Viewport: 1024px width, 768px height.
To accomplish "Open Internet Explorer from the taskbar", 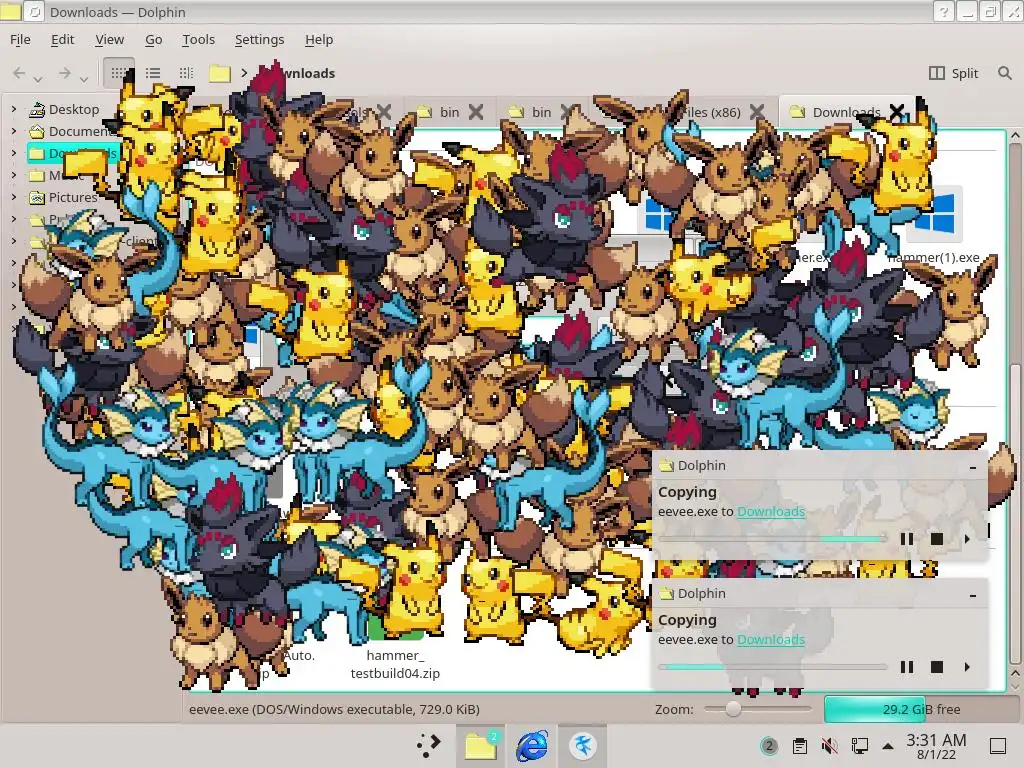I will tap(532, 745).
